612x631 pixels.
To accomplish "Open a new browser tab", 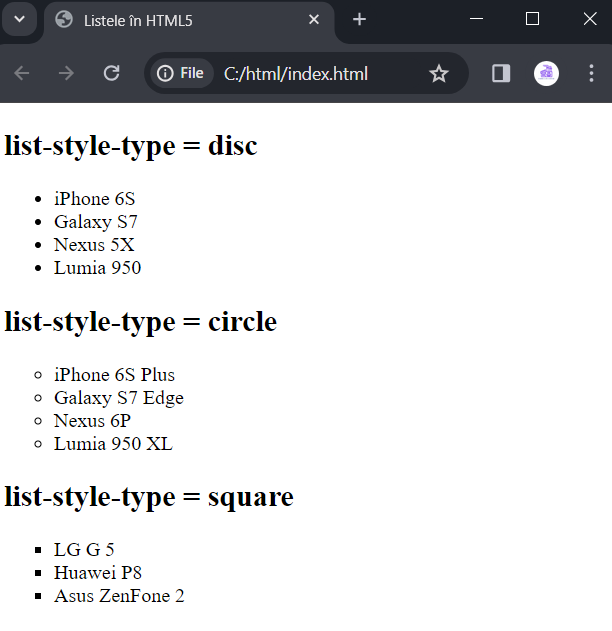I will (359, 19).
